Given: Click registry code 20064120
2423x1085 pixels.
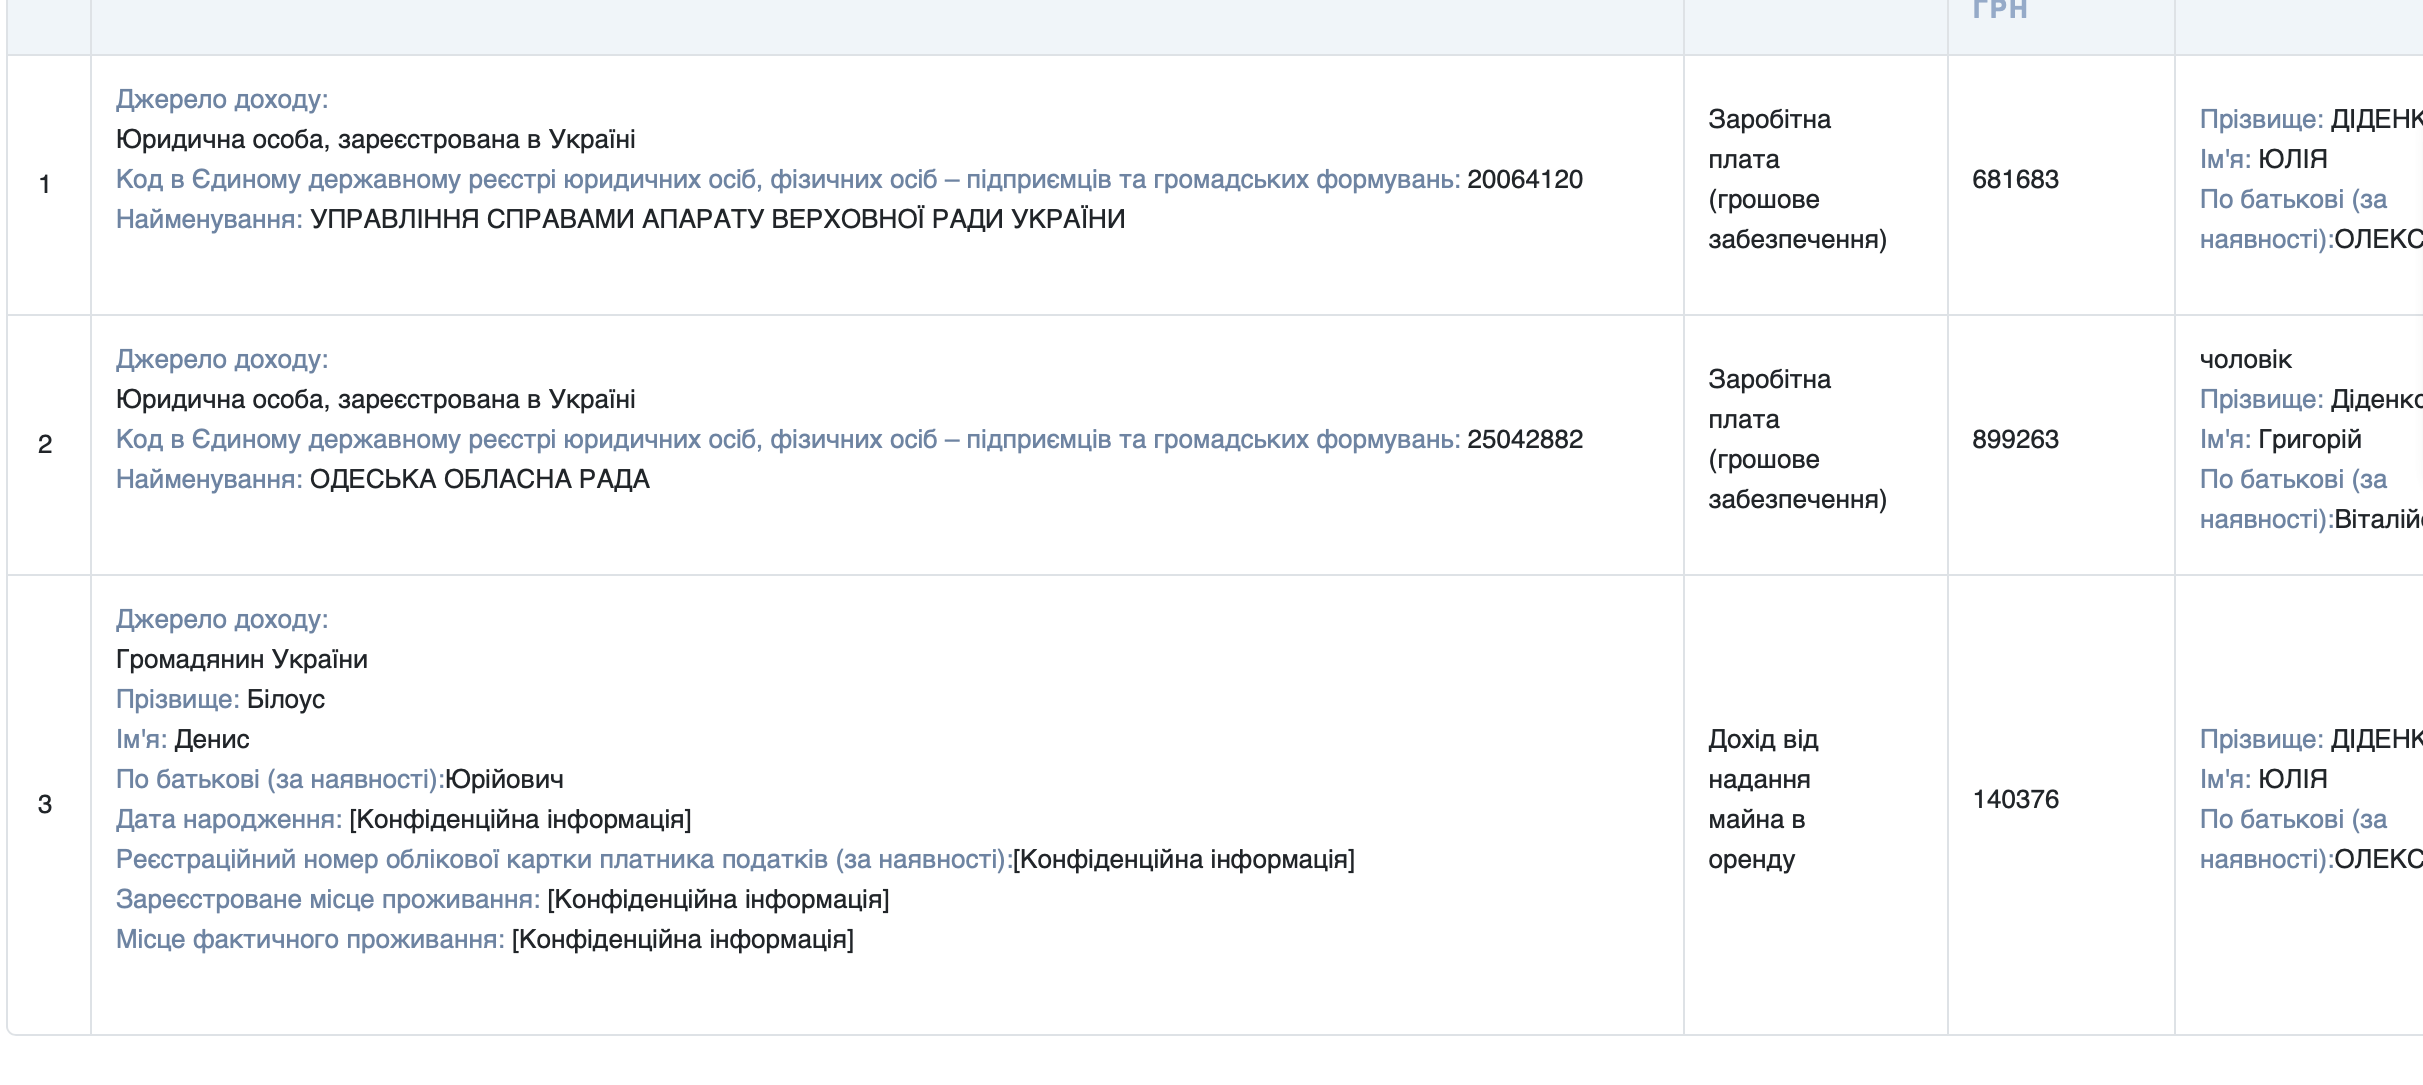Looking at the screenshot, I should coord(1524,180).
